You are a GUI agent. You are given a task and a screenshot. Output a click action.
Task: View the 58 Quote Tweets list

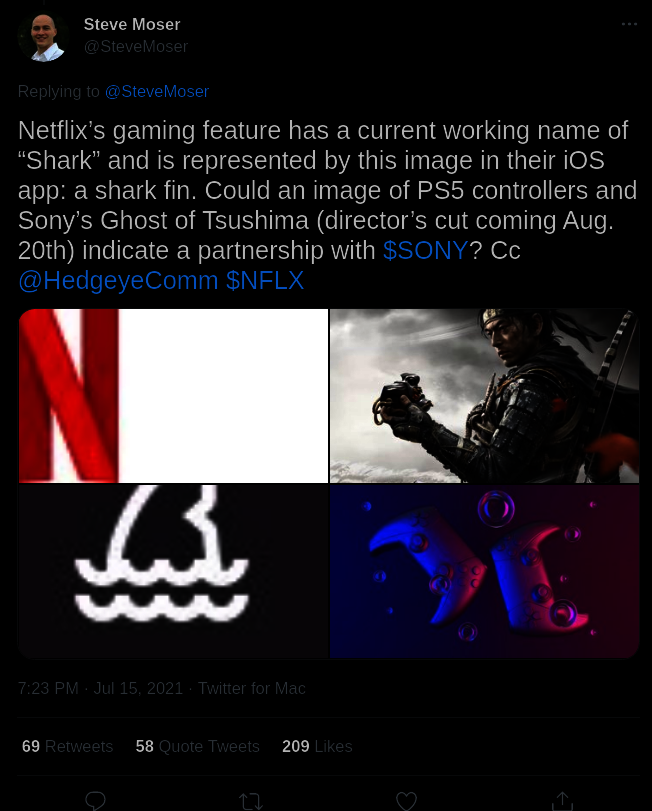click(x=198, y=746)
